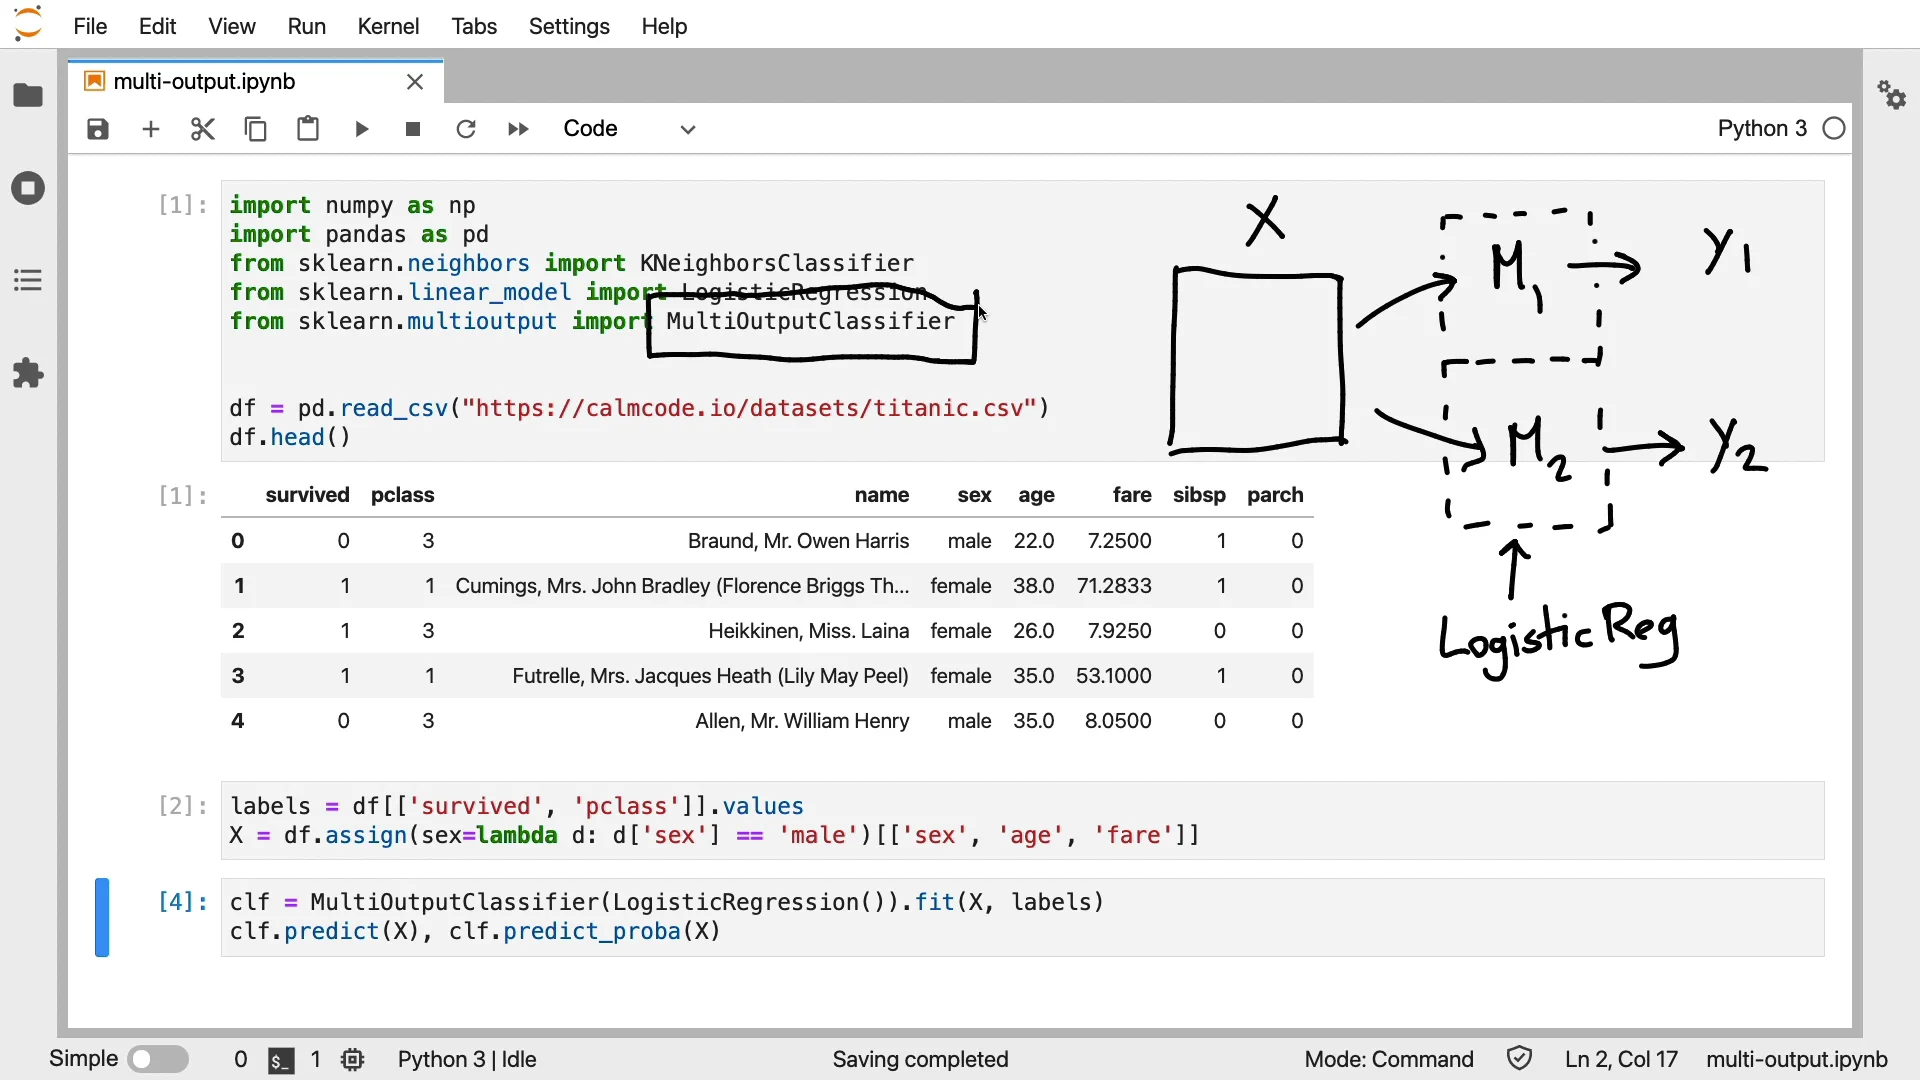The image size is (1920, 1080).
Task: Toggle Simple interface mode switch
Action: pyautogui.click(x=159, y=1059)
